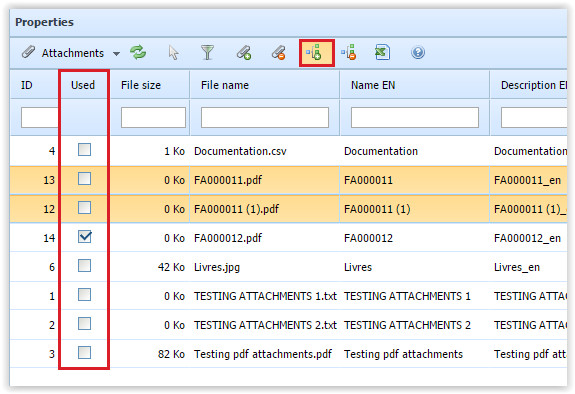Check Used box for TESTING ATTACHMENTS 1.txt

point(84,295)
